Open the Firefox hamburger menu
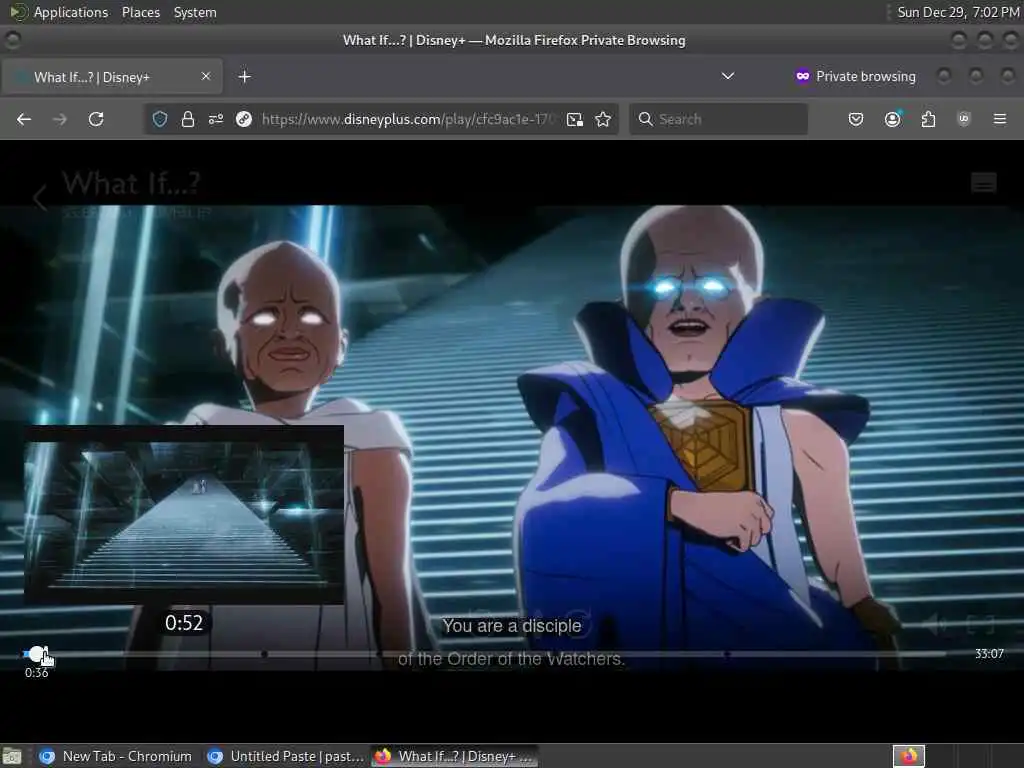The width and height of the screenshot is (1024, 768). click(x=999, y=119)
